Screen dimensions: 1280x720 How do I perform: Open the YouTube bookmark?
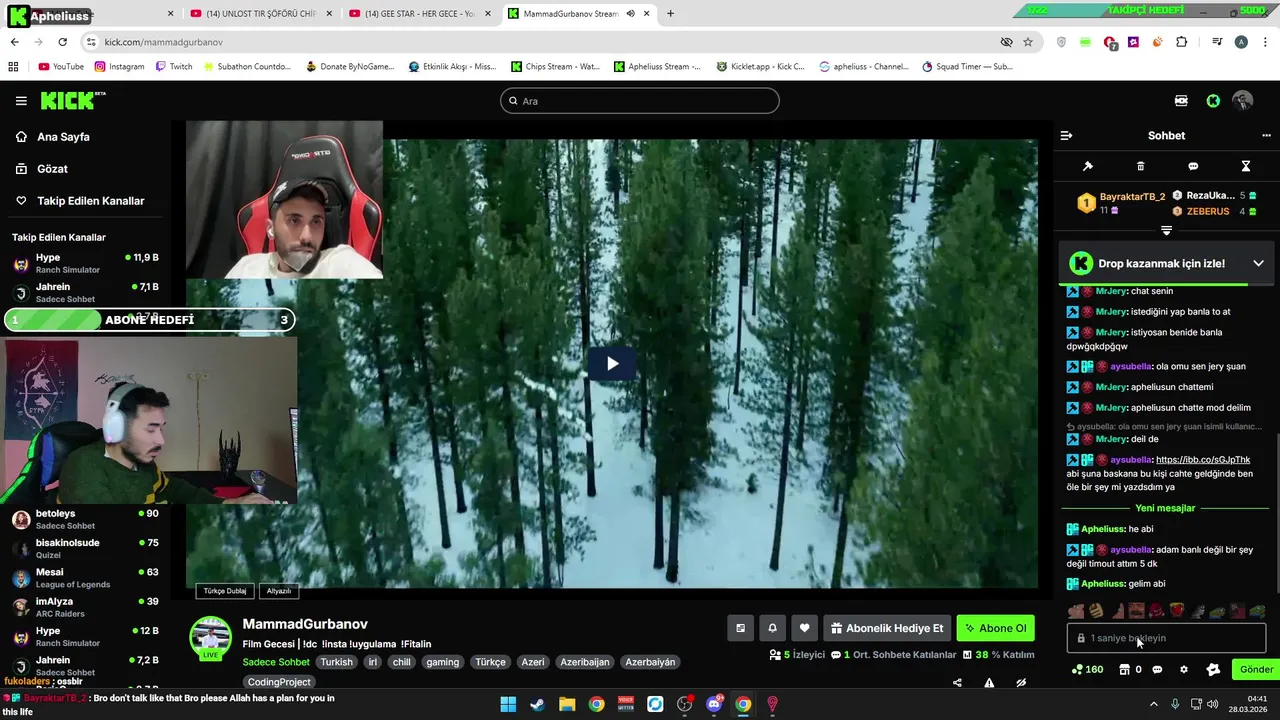coord(61,67)
